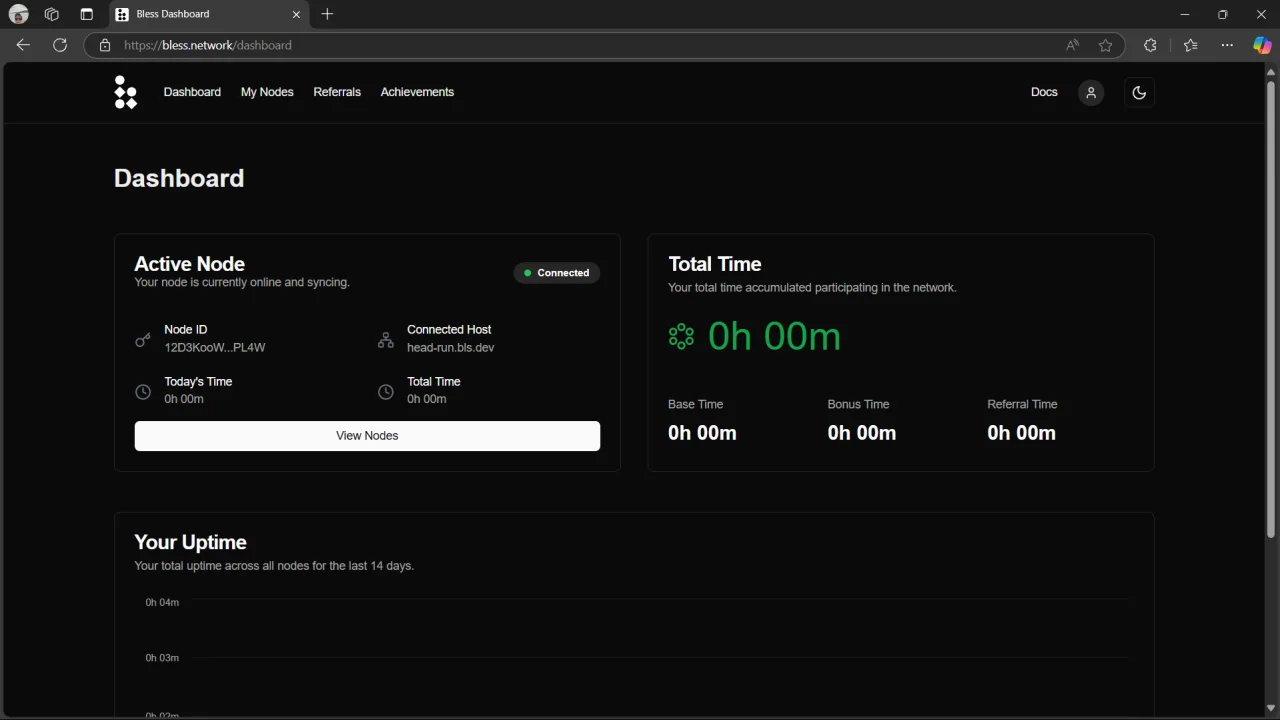Click the browser profile avatar
The width and height of the screenshot is (1280, 720).
tap(18, 14)
